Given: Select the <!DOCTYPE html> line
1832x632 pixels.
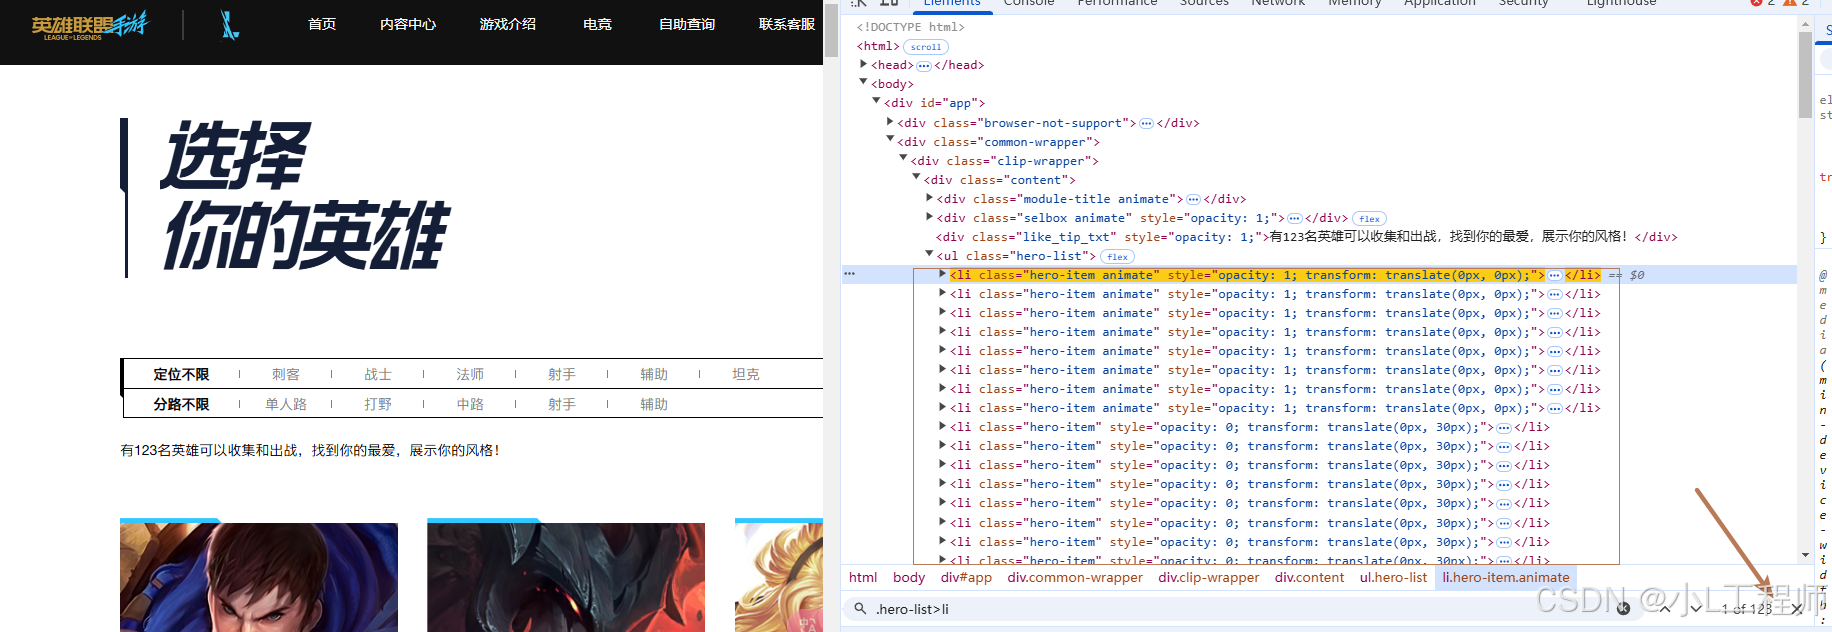Looking at the screenshot, I should coord(910,27).
